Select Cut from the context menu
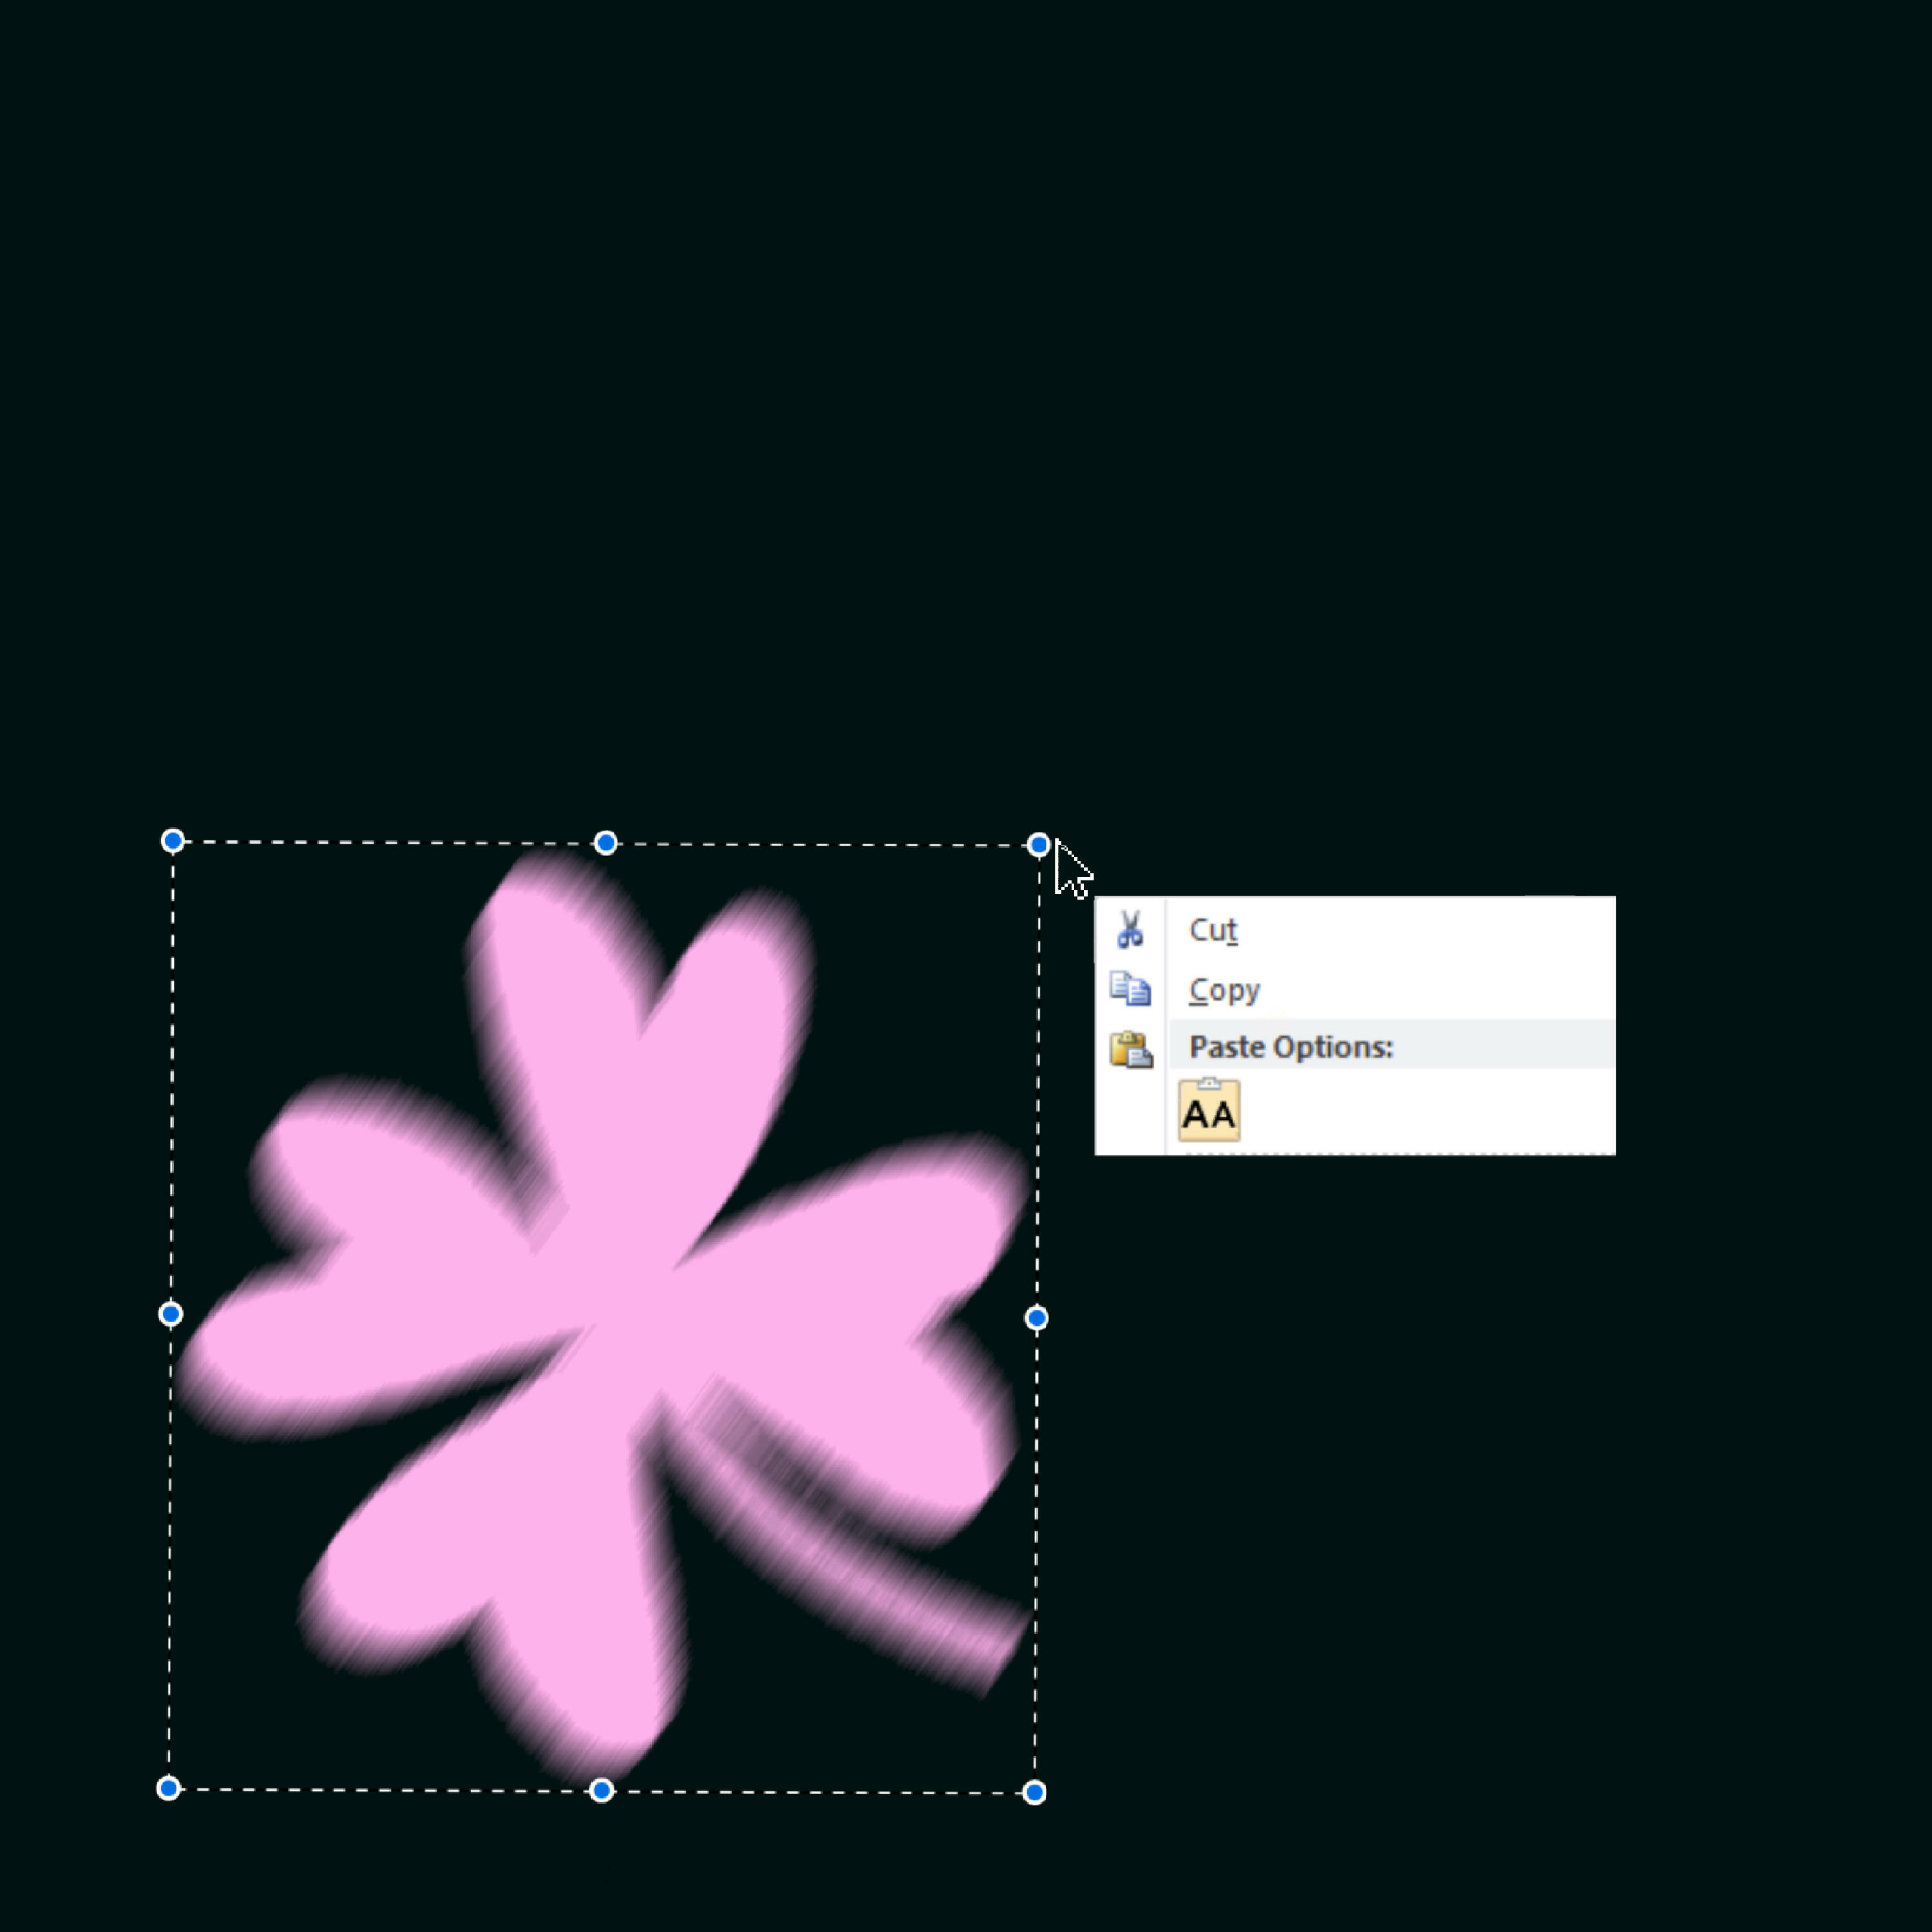This screenshot has width=1932, height=1932. pyautogui.click(x=1213, y=930)
